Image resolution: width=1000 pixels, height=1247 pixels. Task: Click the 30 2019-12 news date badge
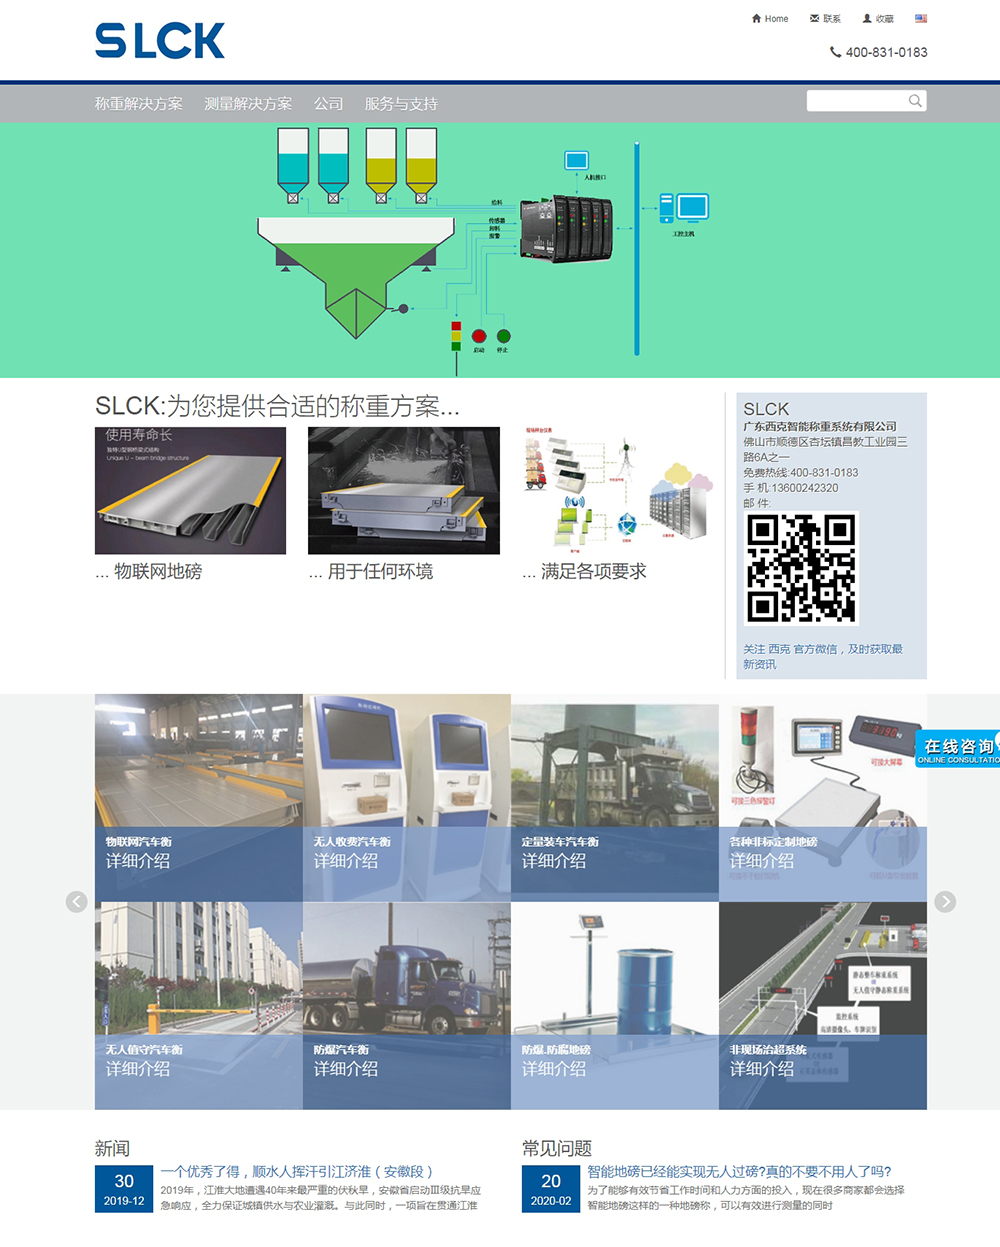(124, 1189)
